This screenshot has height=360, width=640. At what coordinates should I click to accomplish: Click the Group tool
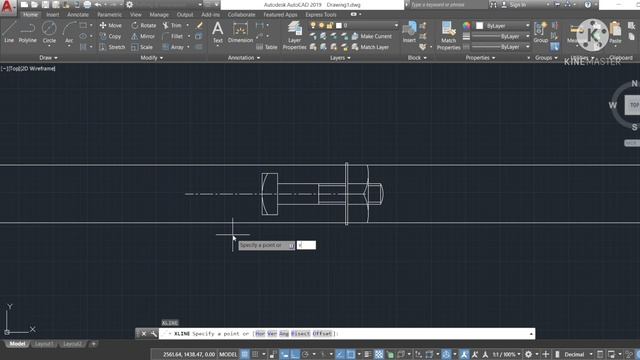coord(540,32)
